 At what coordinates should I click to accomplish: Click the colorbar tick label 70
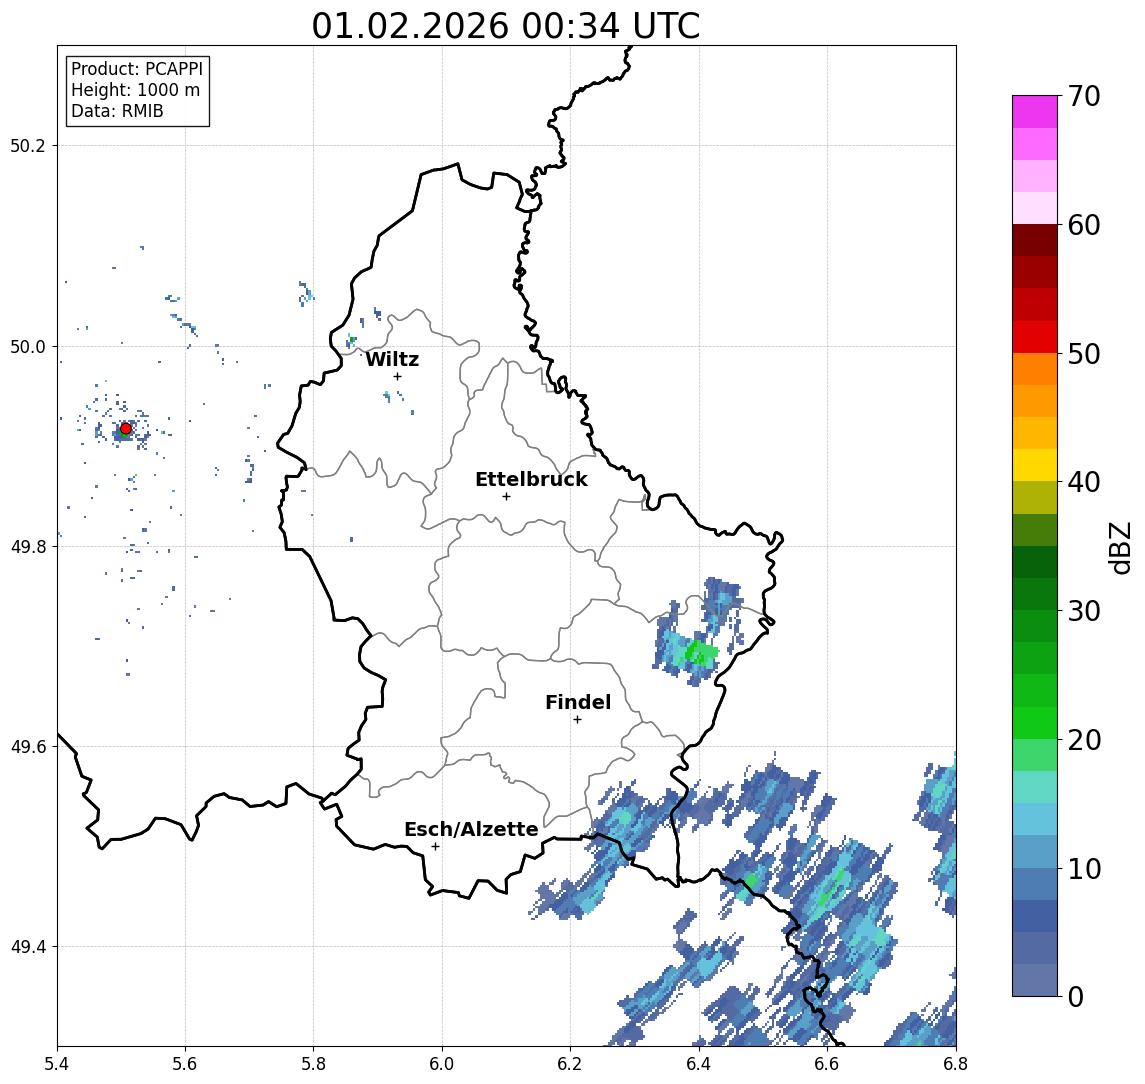(1084, 96)
